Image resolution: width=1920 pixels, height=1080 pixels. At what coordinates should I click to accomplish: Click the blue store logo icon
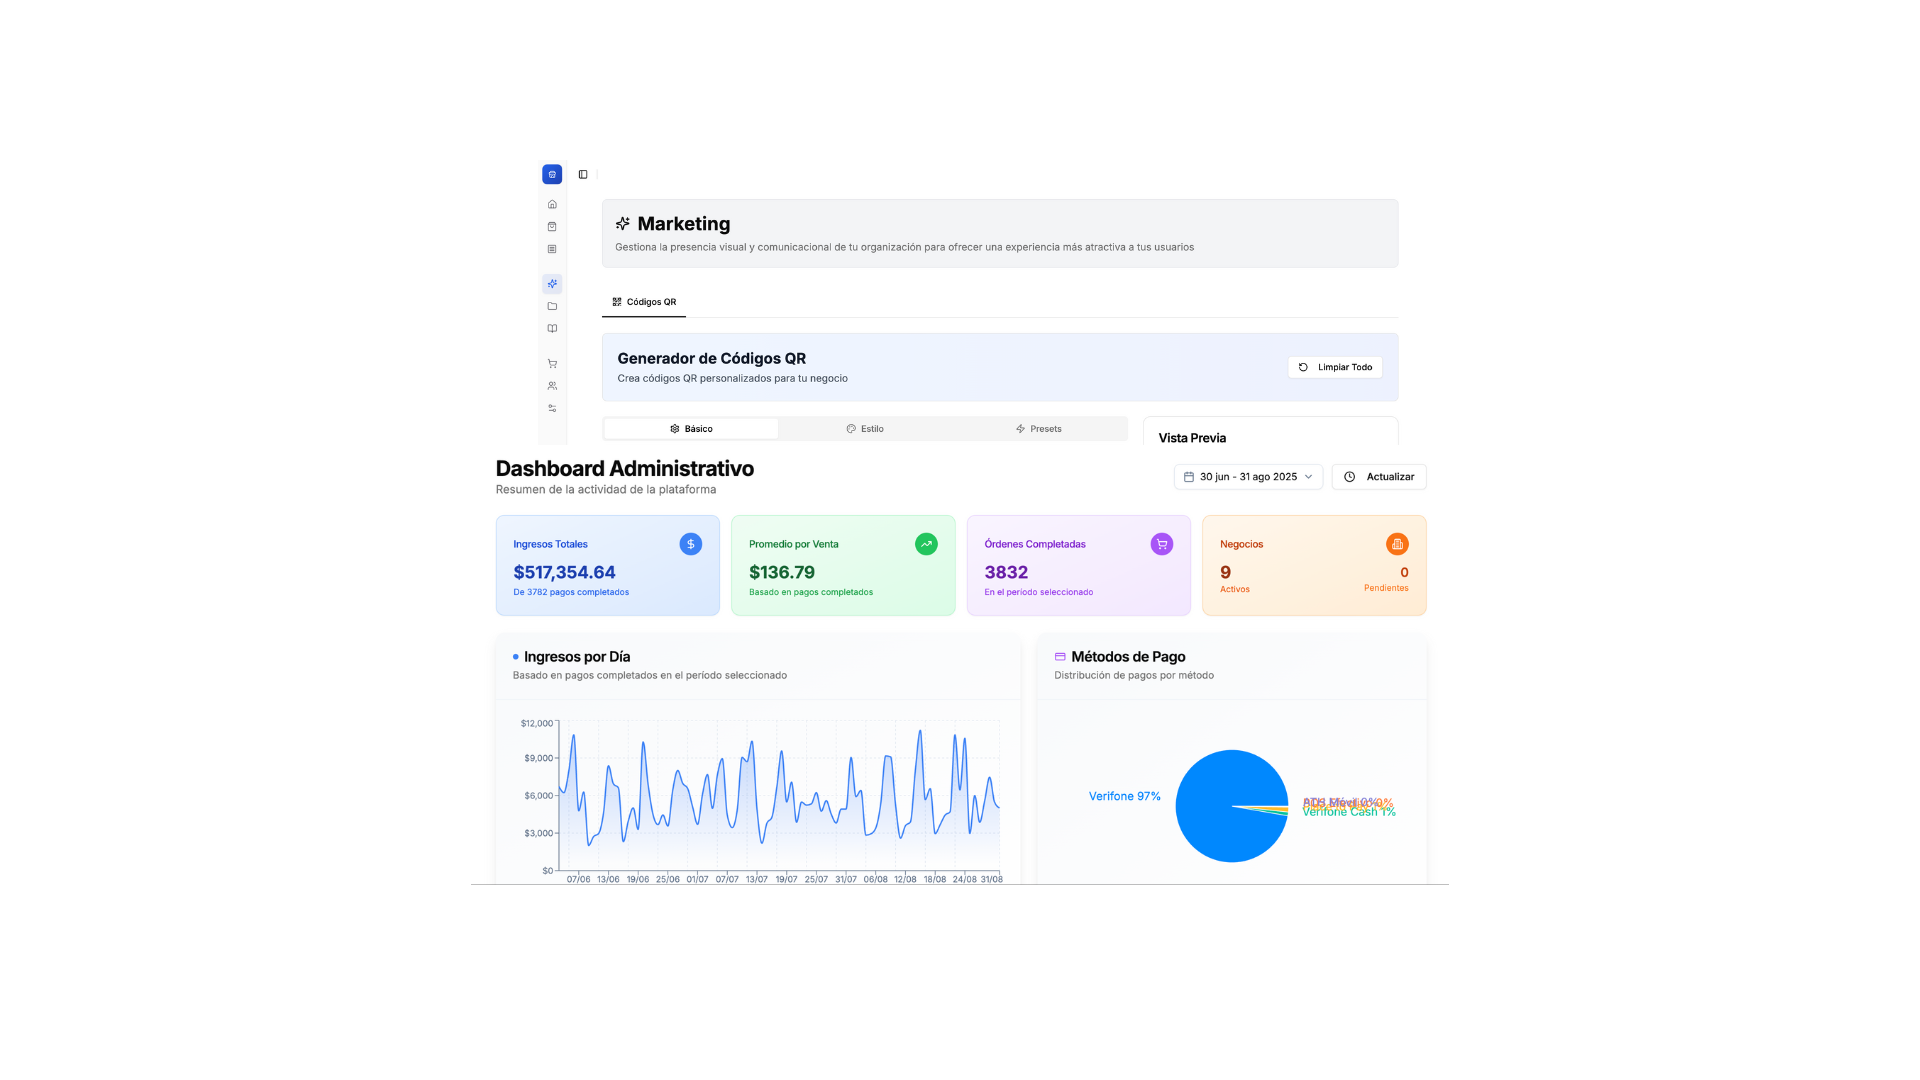coord(552,174)
